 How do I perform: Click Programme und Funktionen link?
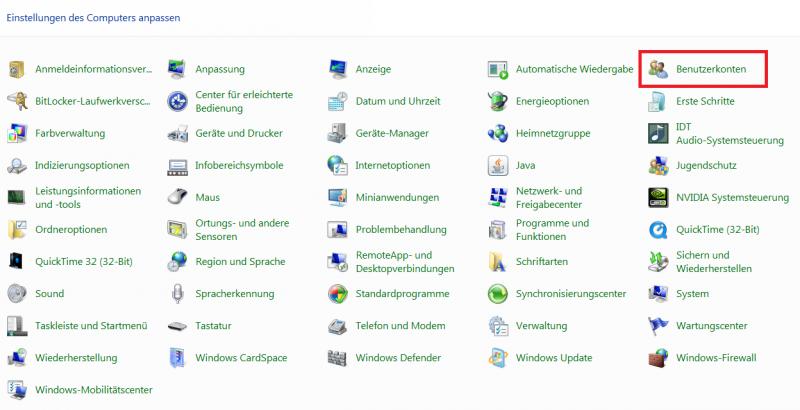coord(553,229)
